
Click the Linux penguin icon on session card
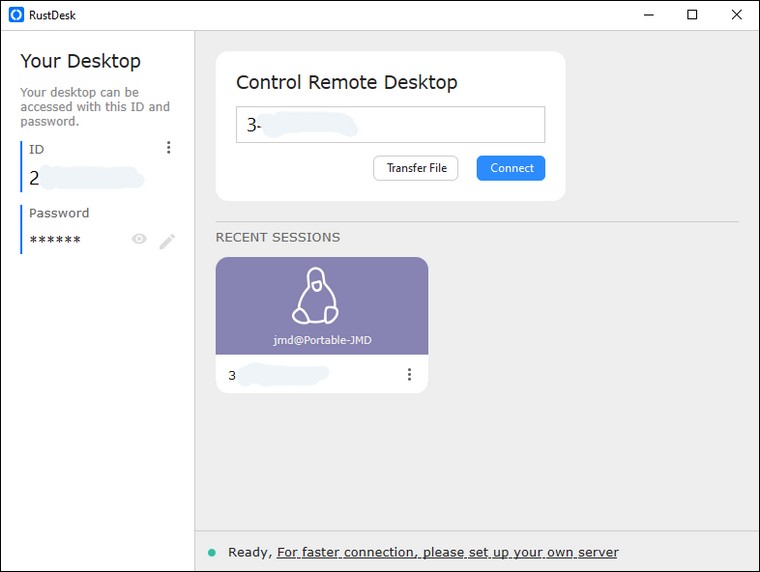coord(316,295)
